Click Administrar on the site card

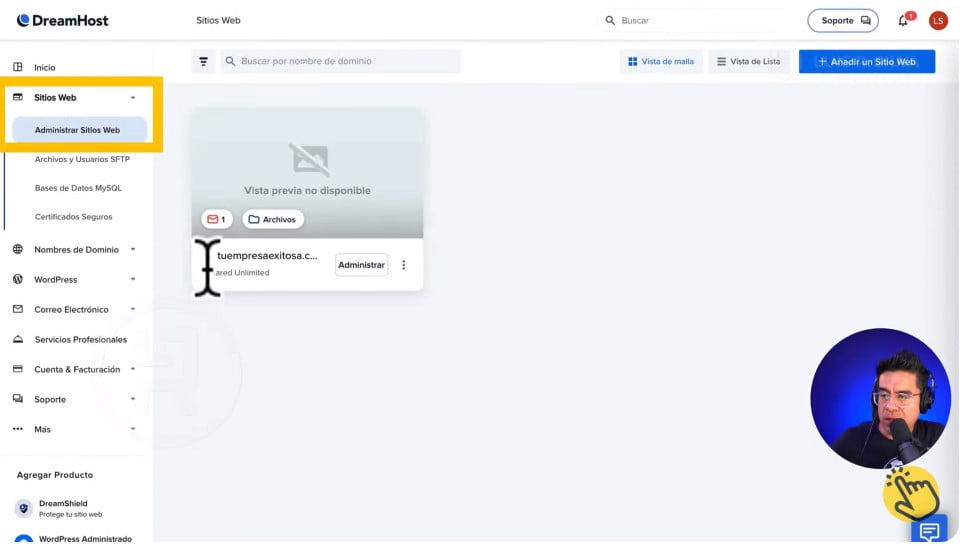361,265
